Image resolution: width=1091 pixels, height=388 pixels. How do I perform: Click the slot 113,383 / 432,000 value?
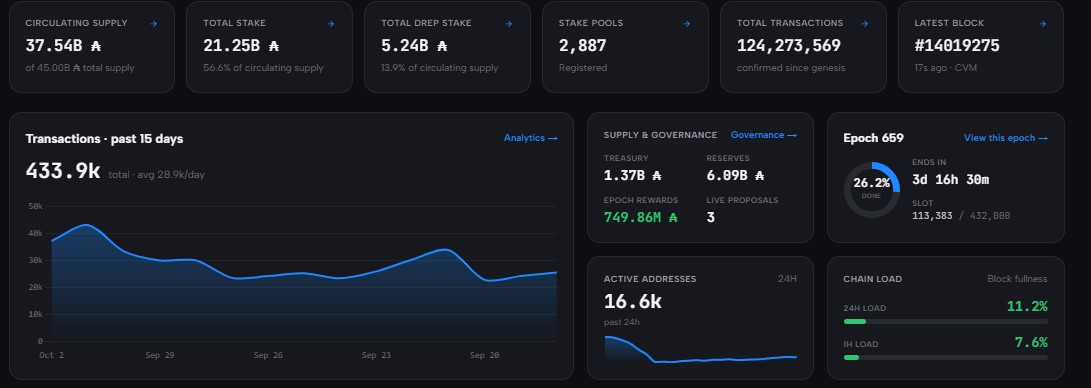961,216
